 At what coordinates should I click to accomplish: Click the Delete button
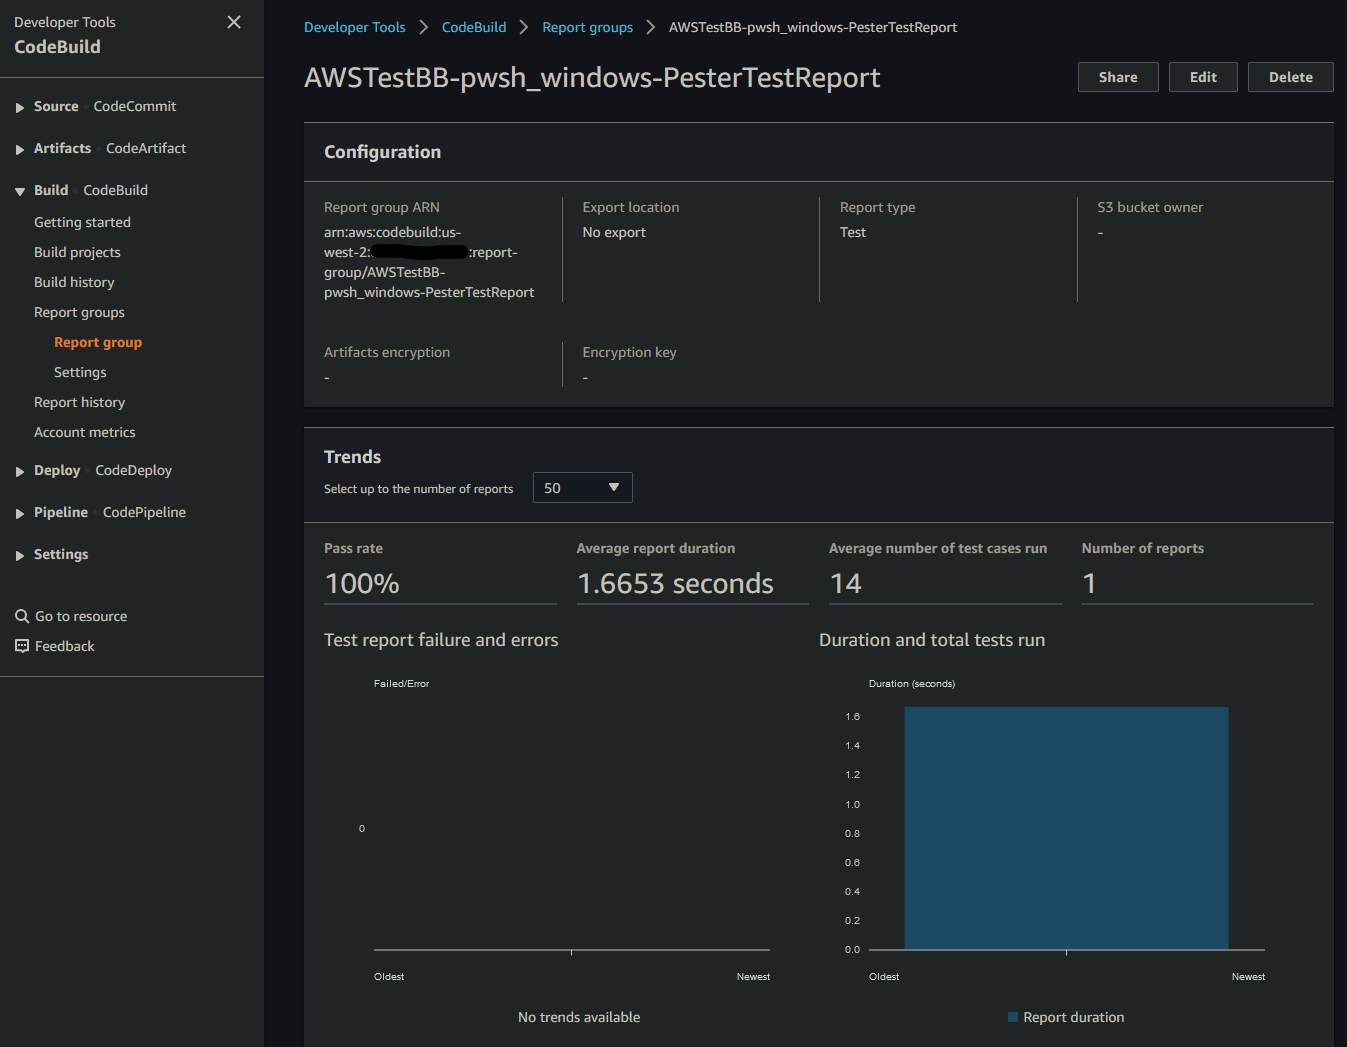(1290, 77)
